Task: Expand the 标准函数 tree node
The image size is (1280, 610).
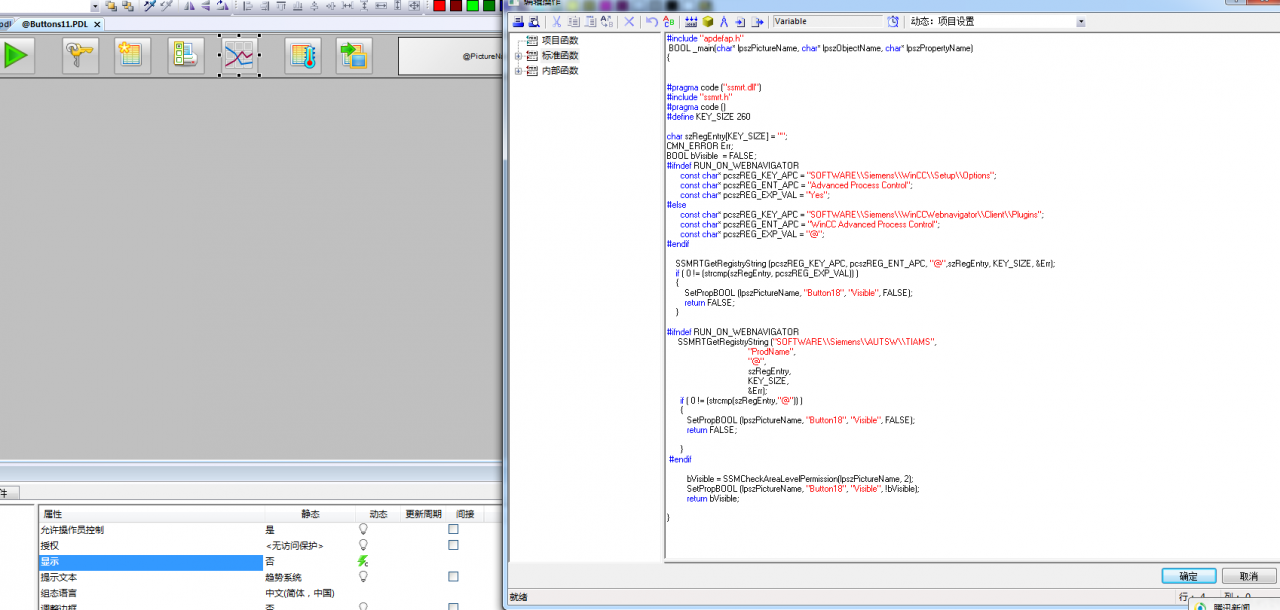Action: click(x=519, y=56)
